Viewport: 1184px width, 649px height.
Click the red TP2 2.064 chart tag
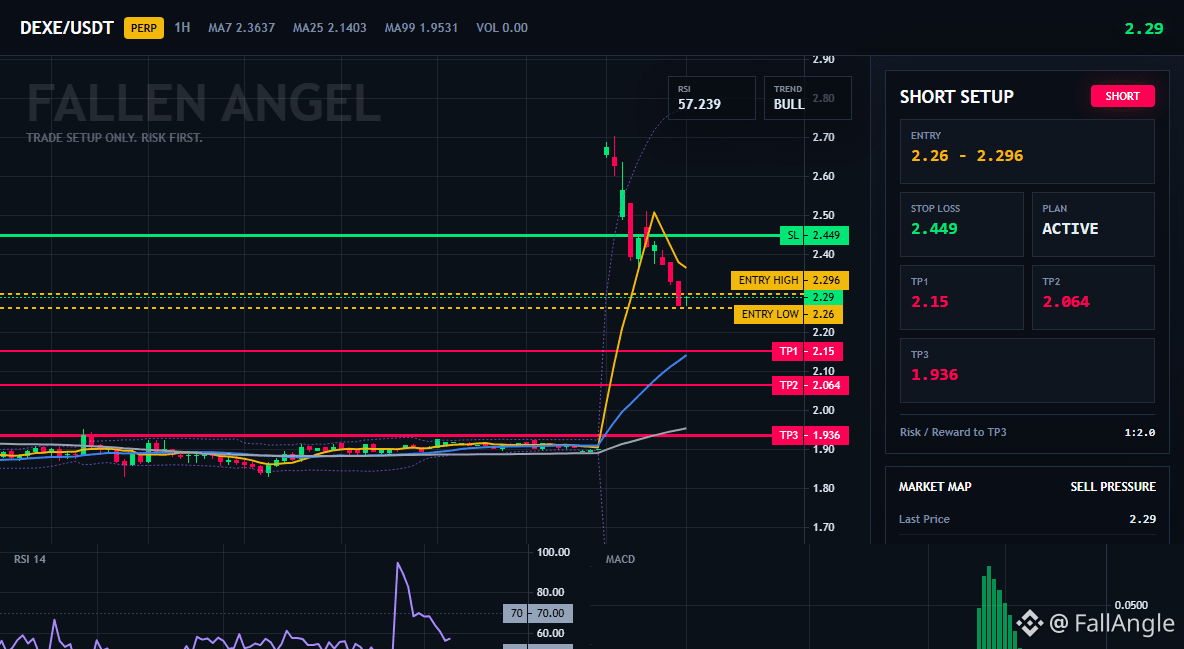click(x=810, y=385)
